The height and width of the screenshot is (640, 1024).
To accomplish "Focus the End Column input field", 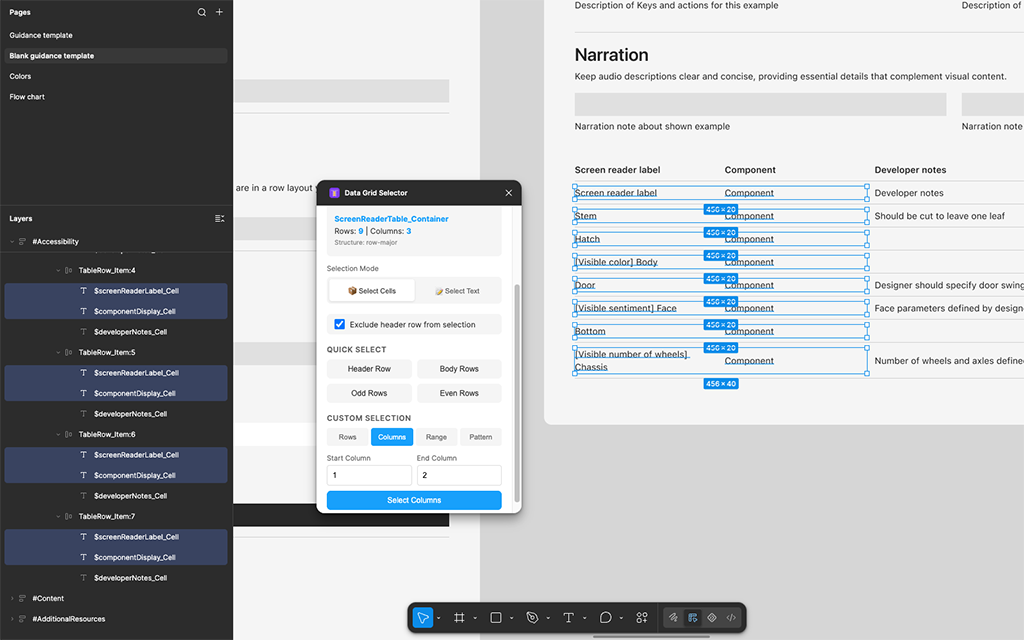I will (459, 475).
